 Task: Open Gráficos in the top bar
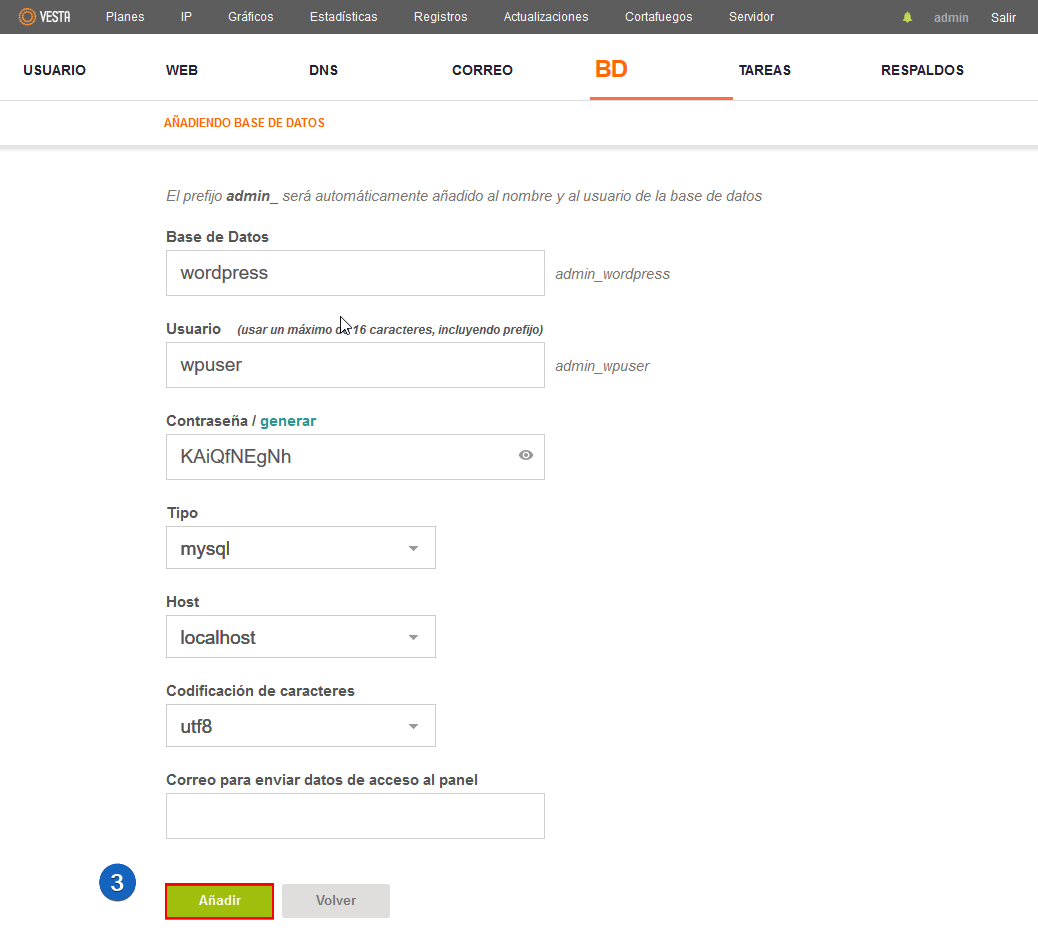point(250,17)
